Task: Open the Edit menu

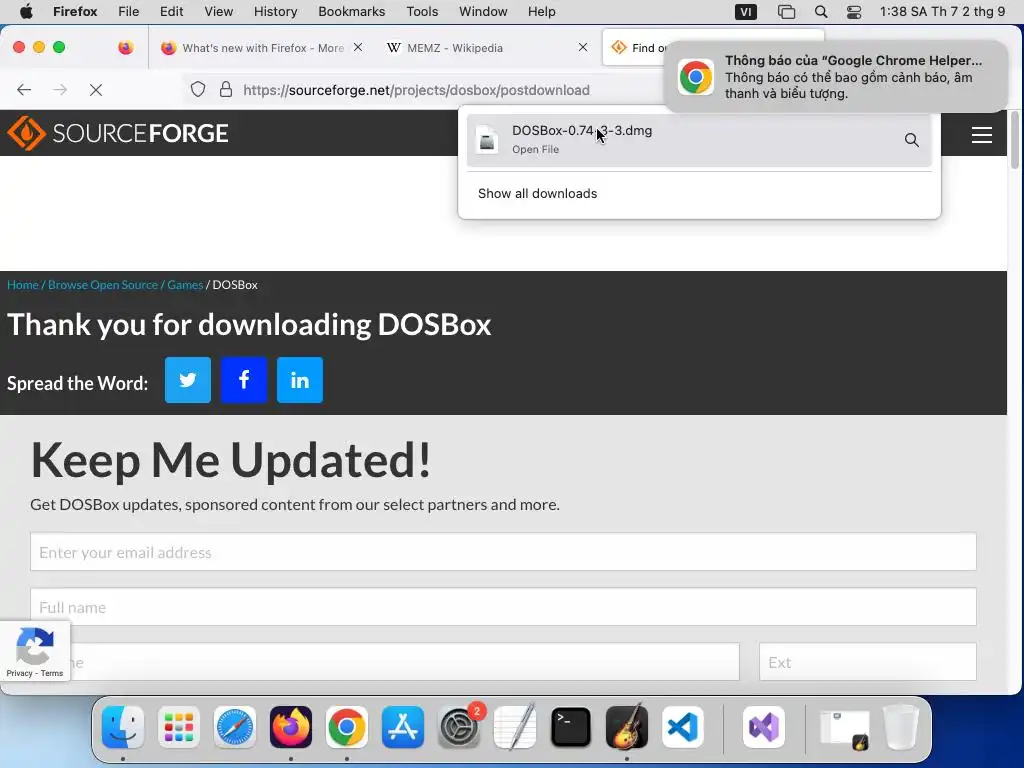Action: point(171,12)
